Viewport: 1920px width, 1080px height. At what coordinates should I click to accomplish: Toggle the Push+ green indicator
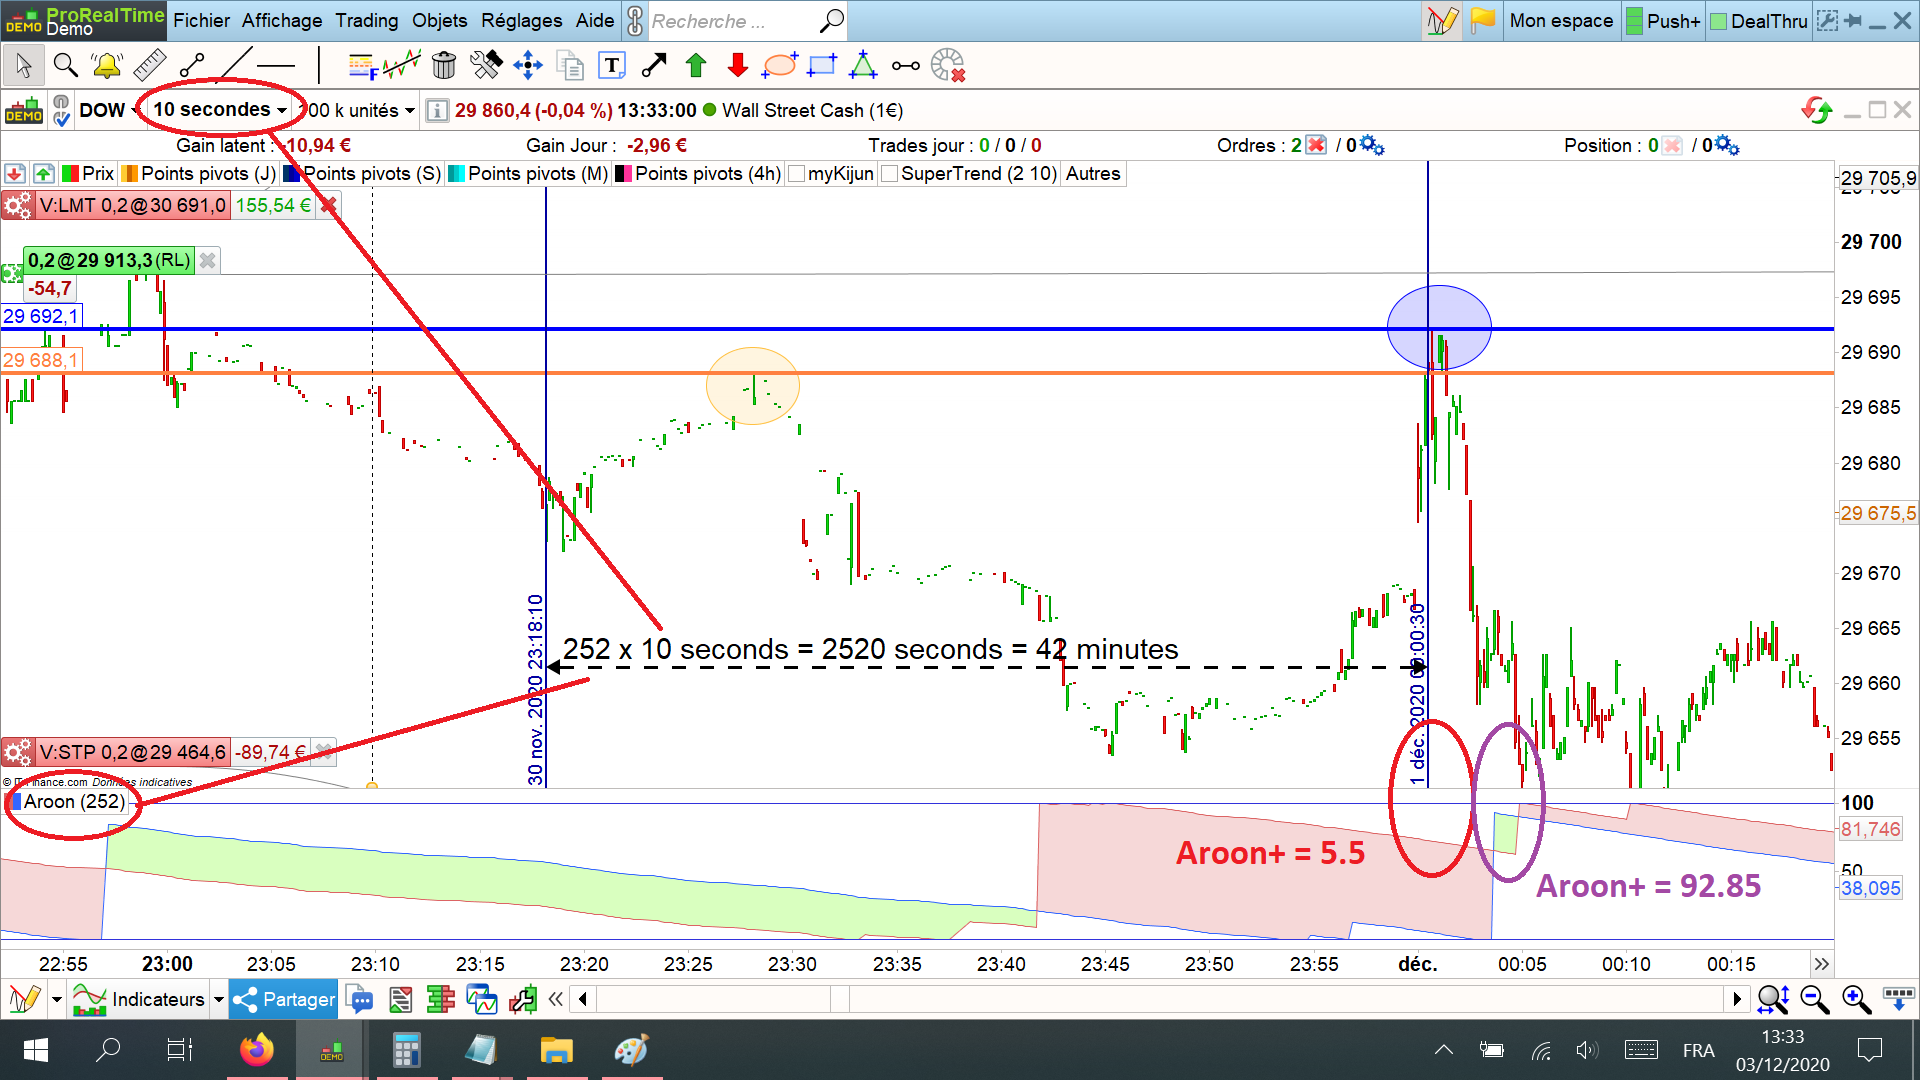point(1634,21)
